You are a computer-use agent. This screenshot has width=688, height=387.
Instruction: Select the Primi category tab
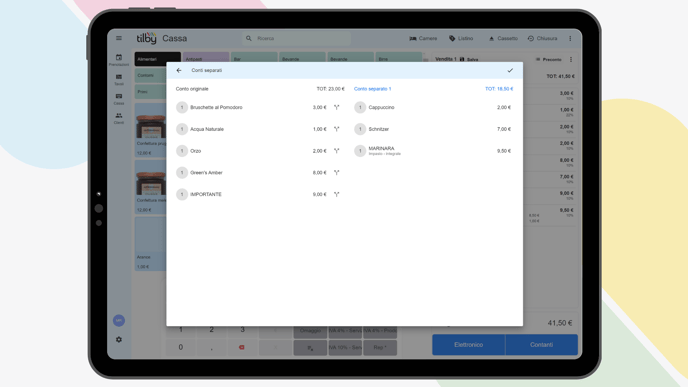coord(150,92)
